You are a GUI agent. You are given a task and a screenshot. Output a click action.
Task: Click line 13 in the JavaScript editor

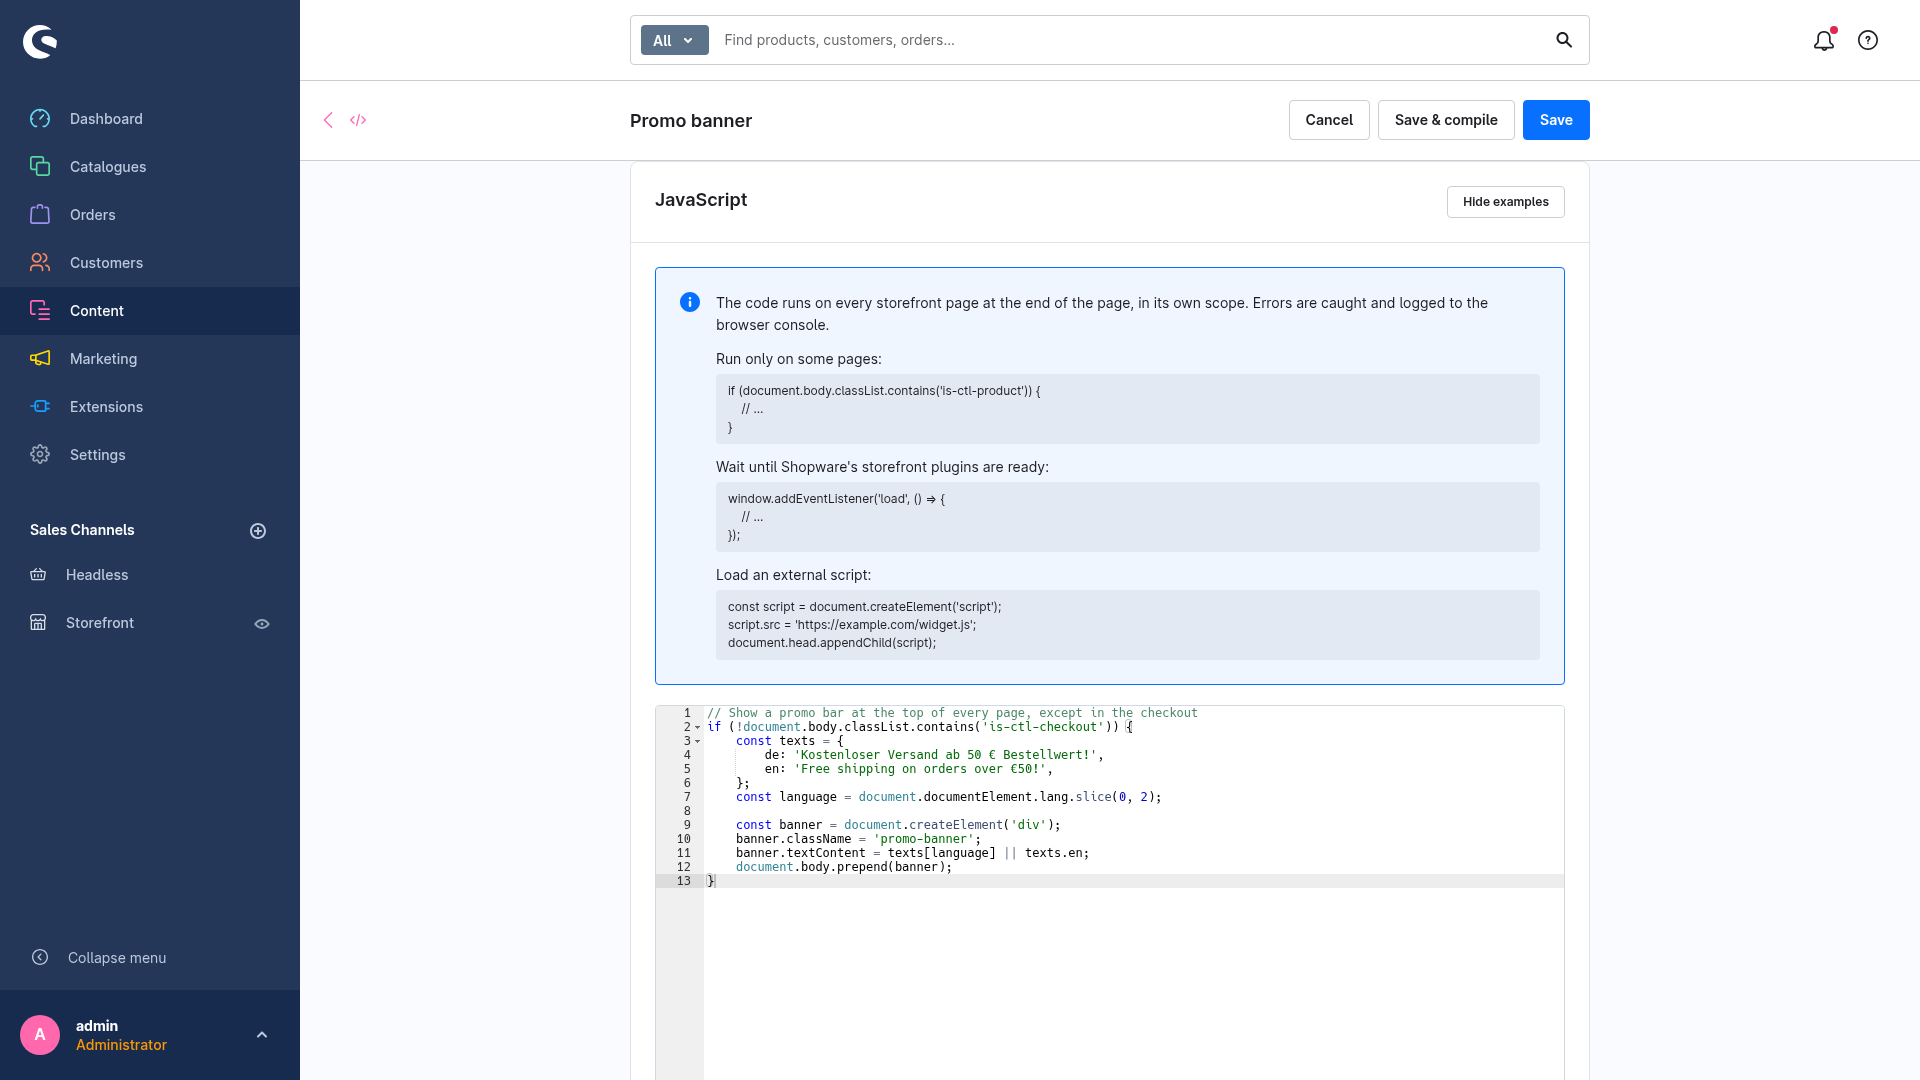point(1134,881)
